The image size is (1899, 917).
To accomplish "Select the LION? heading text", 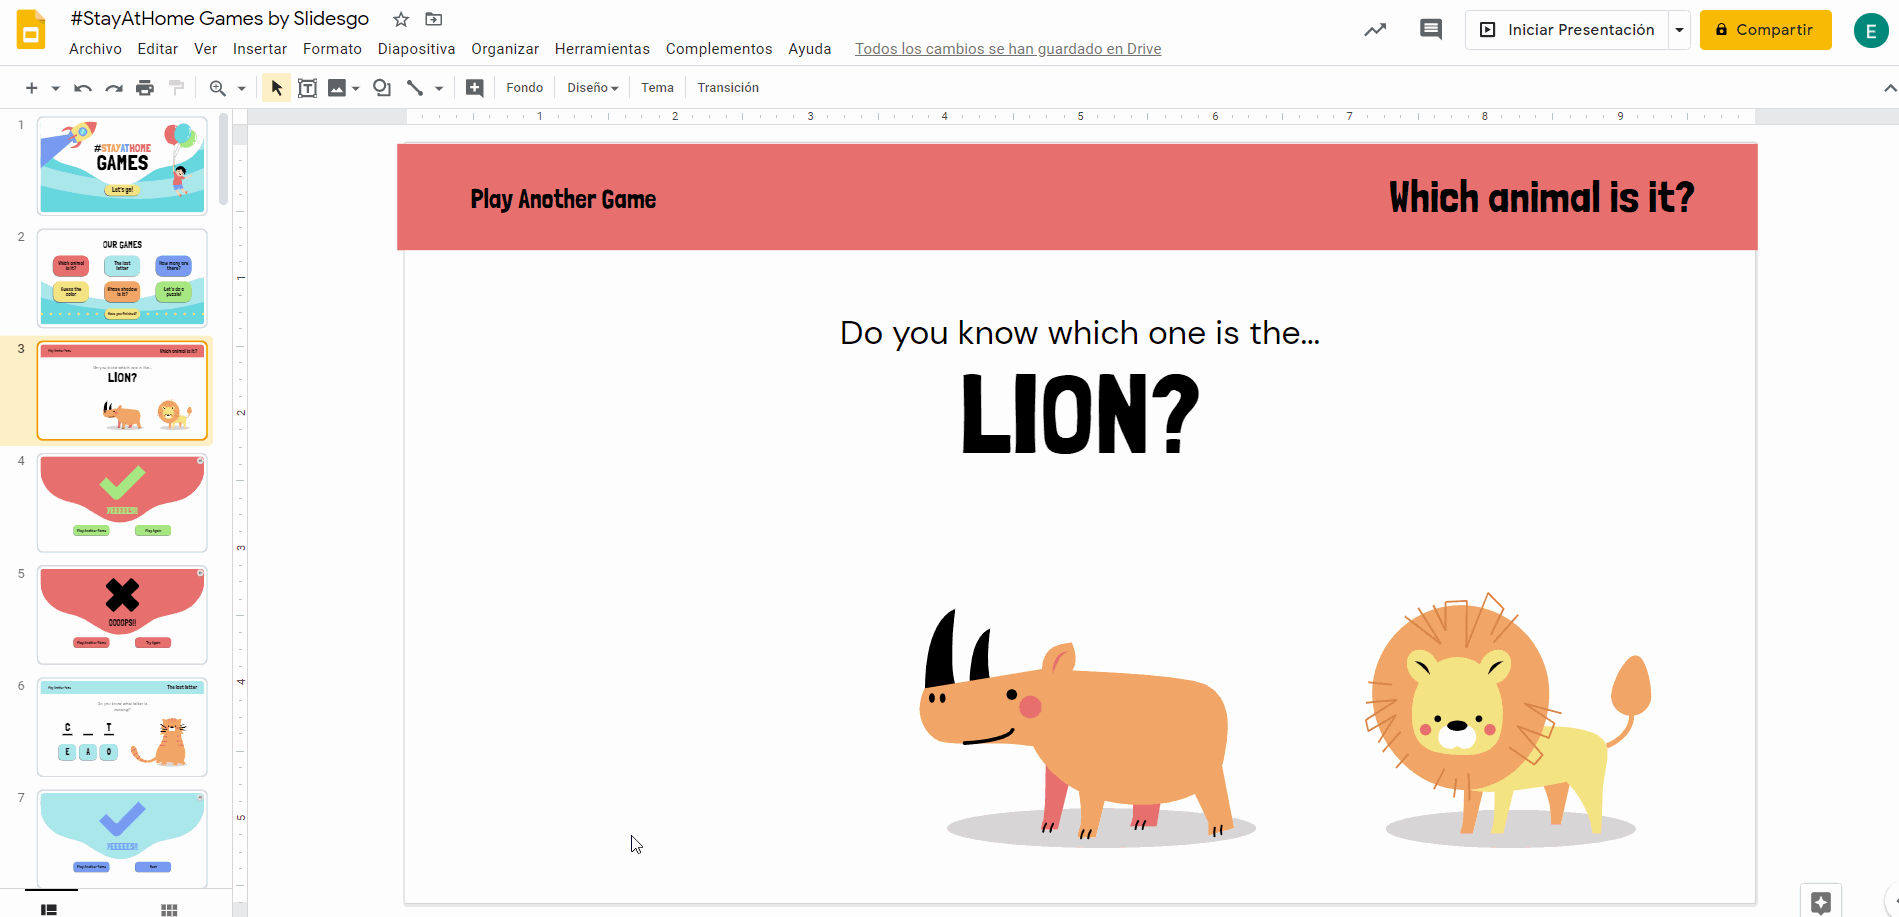I will pos(1080,414).
